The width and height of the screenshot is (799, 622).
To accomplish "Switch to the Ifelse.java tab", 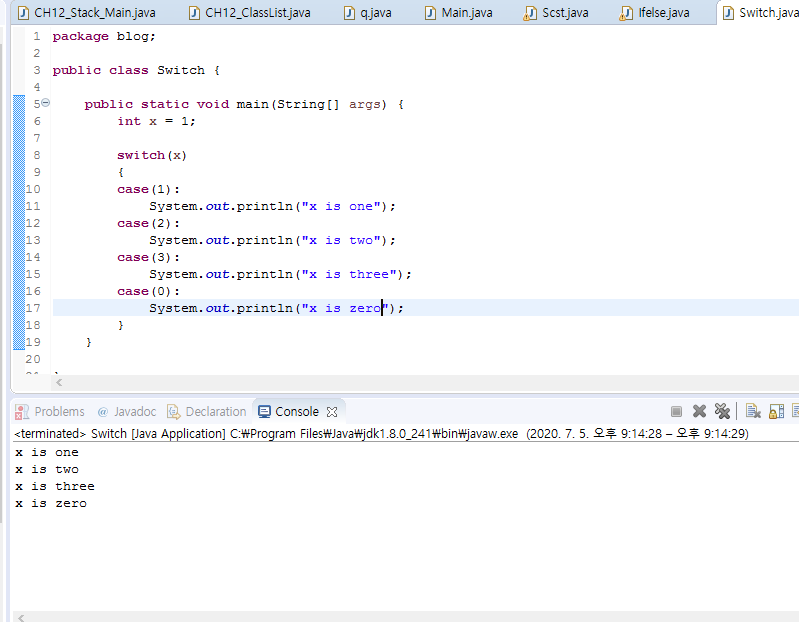I will pyautogui.click(x=655, y=13).
